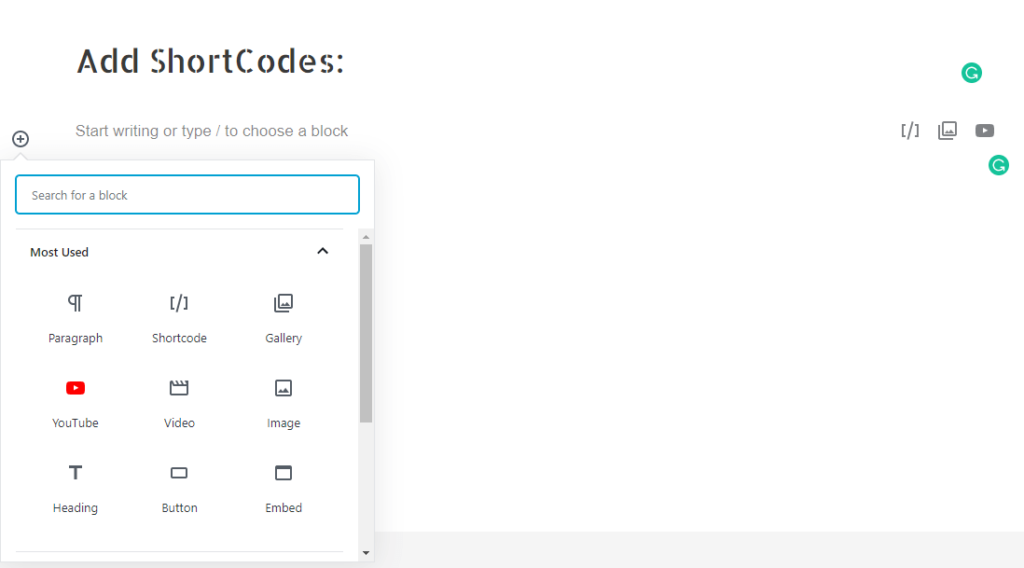Add the Heading block
Screen dimensions: 1024x568
click(x=75, y=489)
